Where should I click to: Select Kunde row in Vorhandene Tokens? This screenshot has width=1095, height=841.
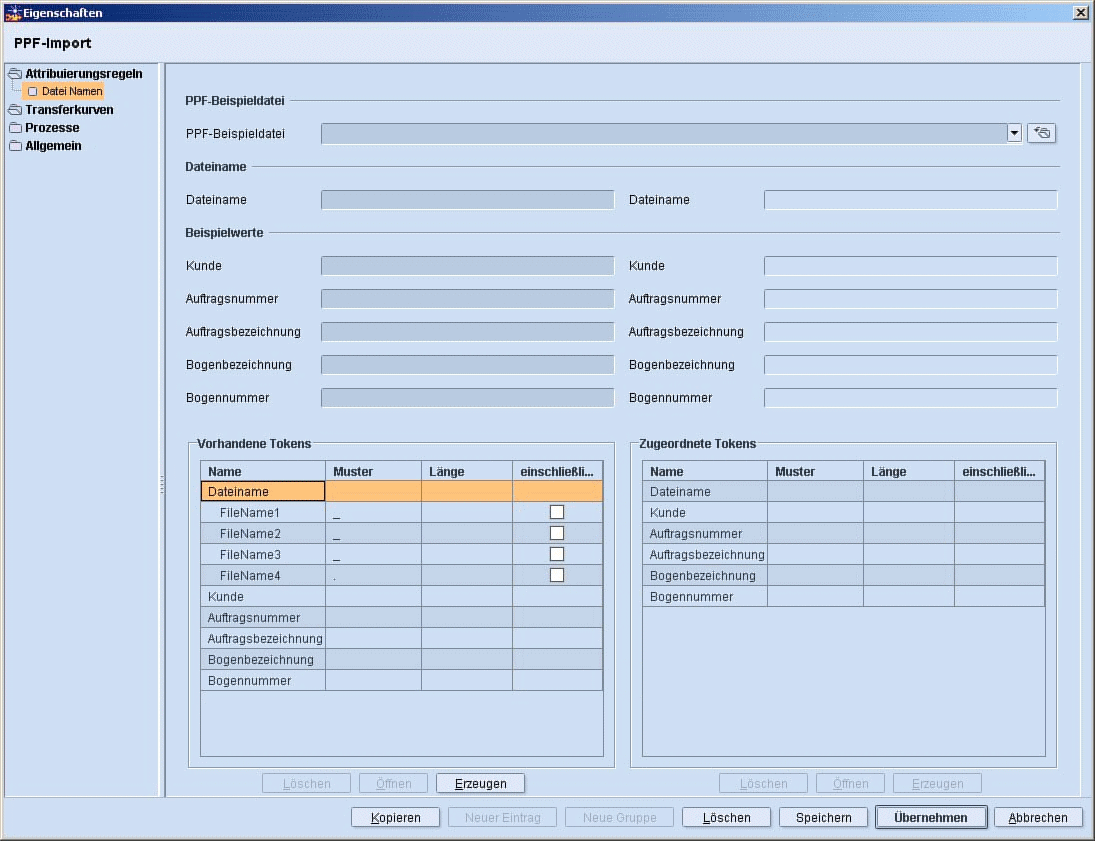402,596
